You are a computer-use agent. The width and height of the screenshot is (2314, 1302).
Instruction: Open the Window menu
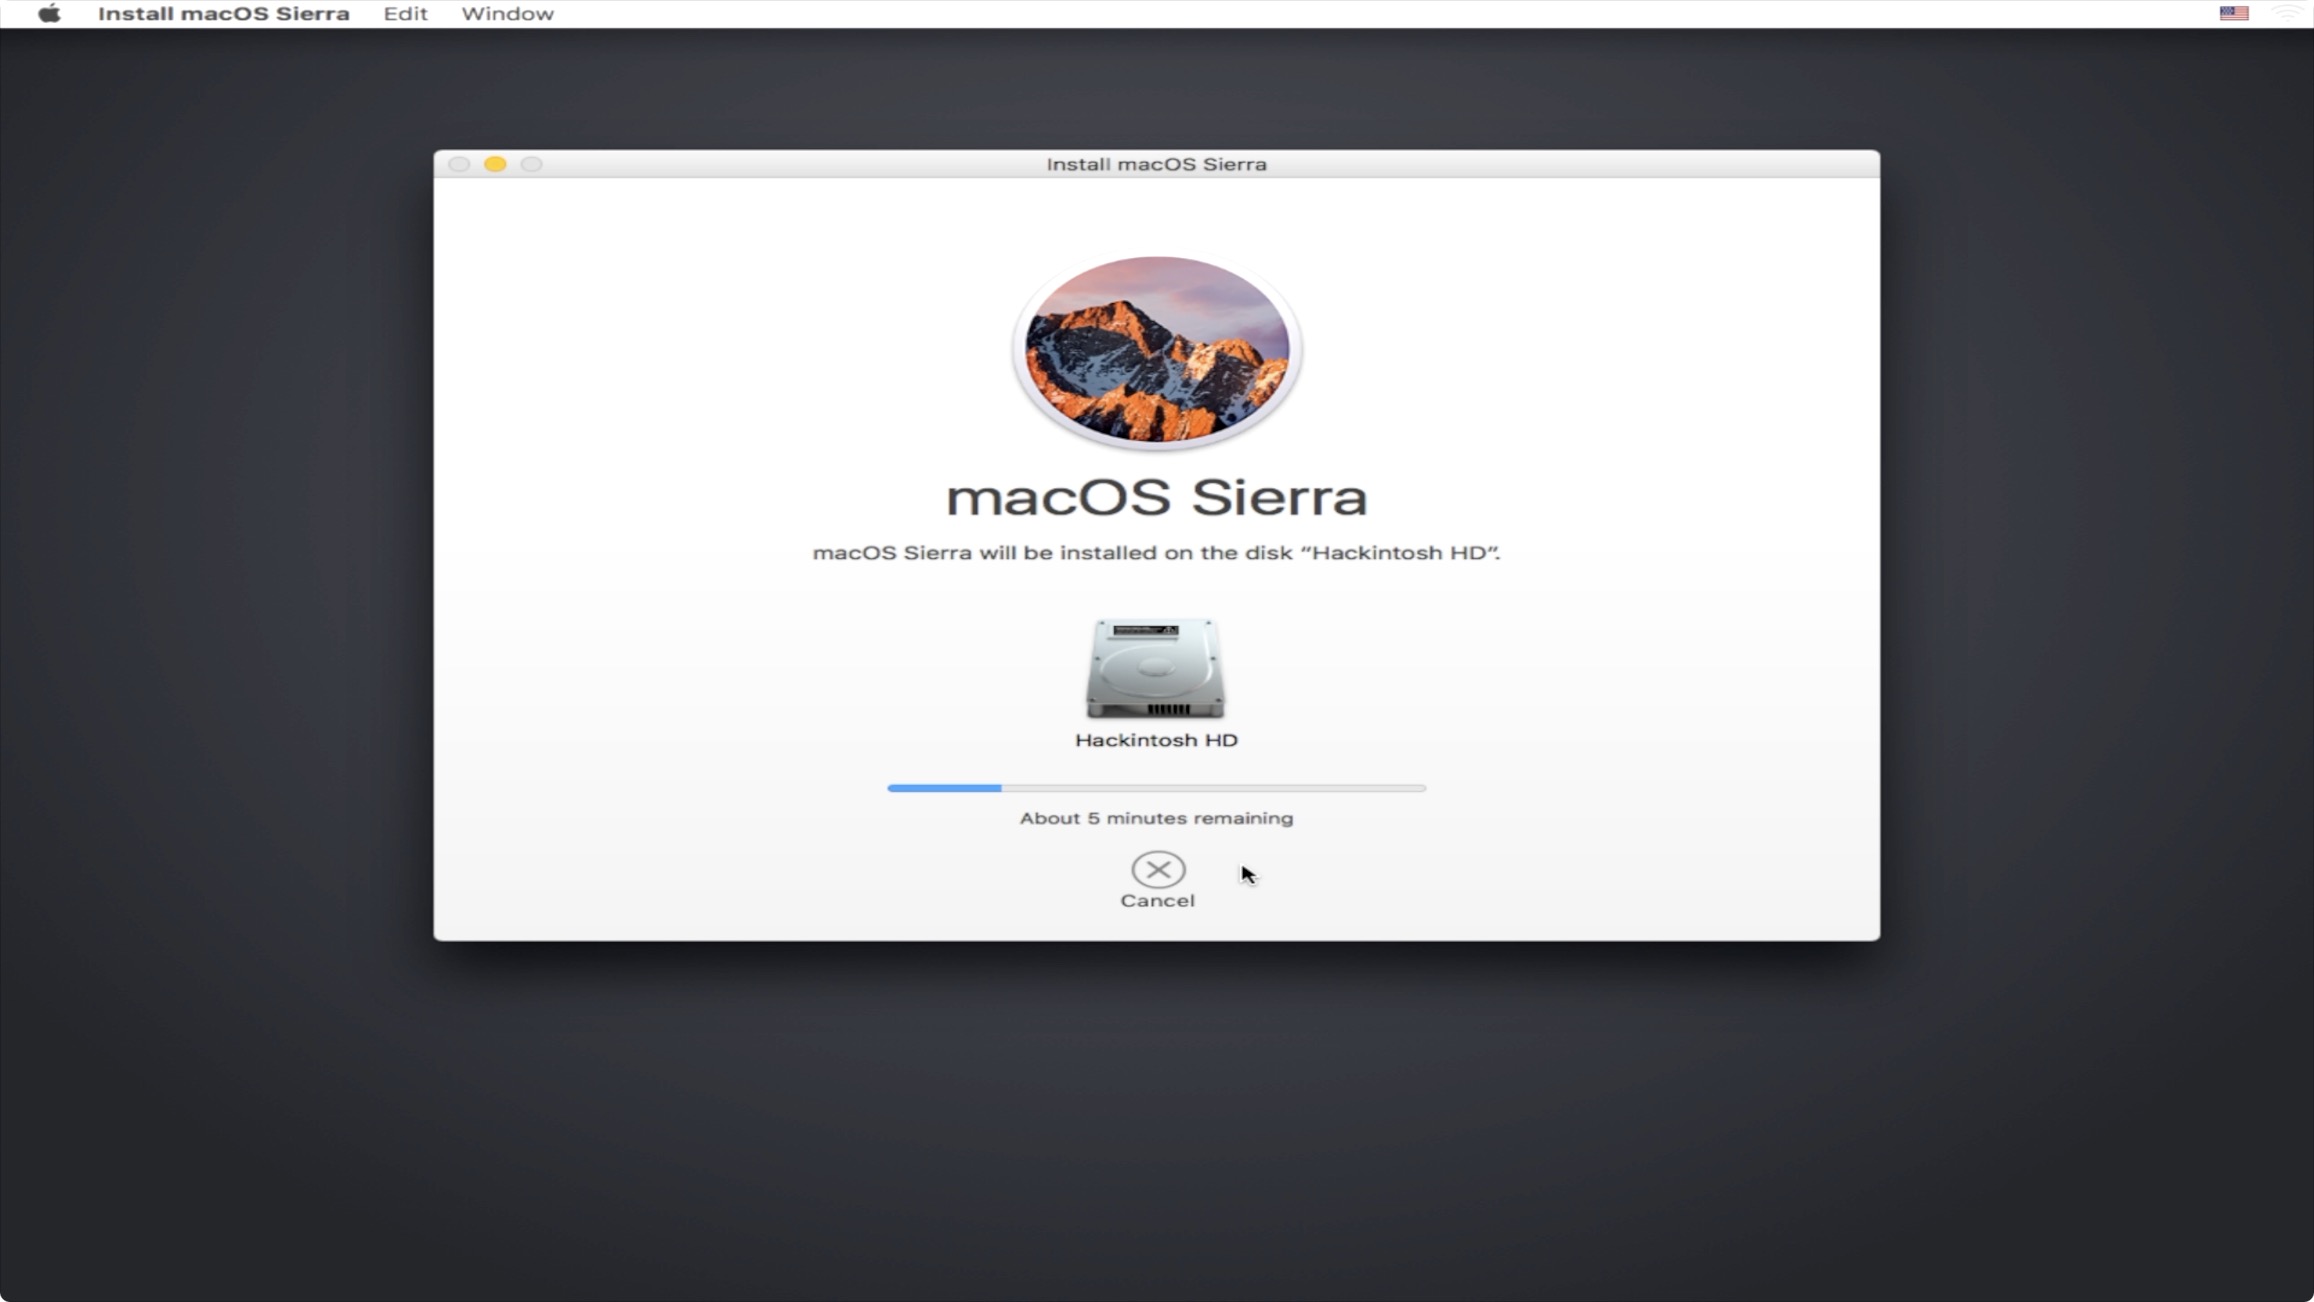pos(507,14)
